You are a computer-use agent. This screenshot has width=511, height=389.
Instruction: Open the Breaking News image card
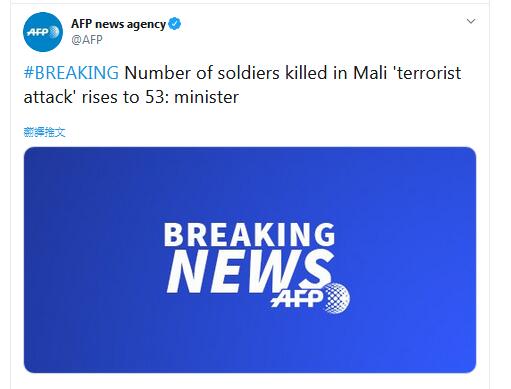pos(250,260)
